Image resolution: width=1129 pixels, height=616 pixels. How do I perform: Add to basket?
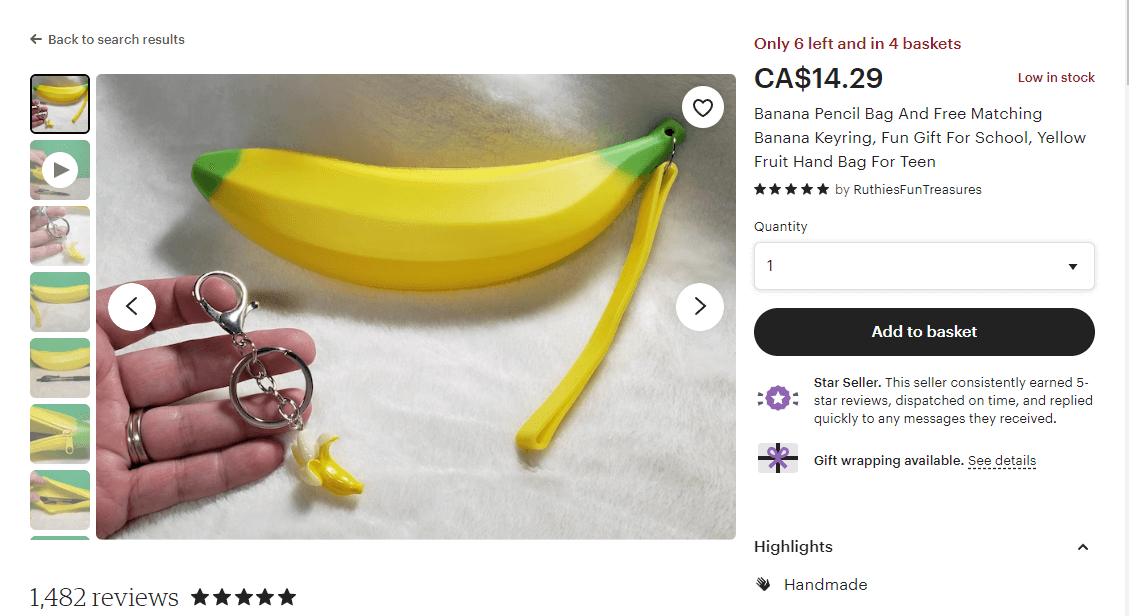(924, 332)
